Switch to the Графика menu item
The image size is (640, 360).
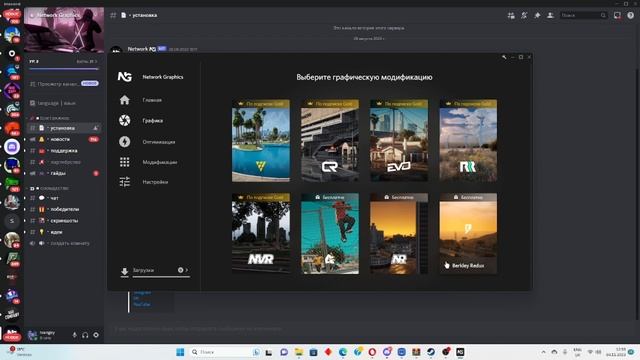tap(153, 121)
